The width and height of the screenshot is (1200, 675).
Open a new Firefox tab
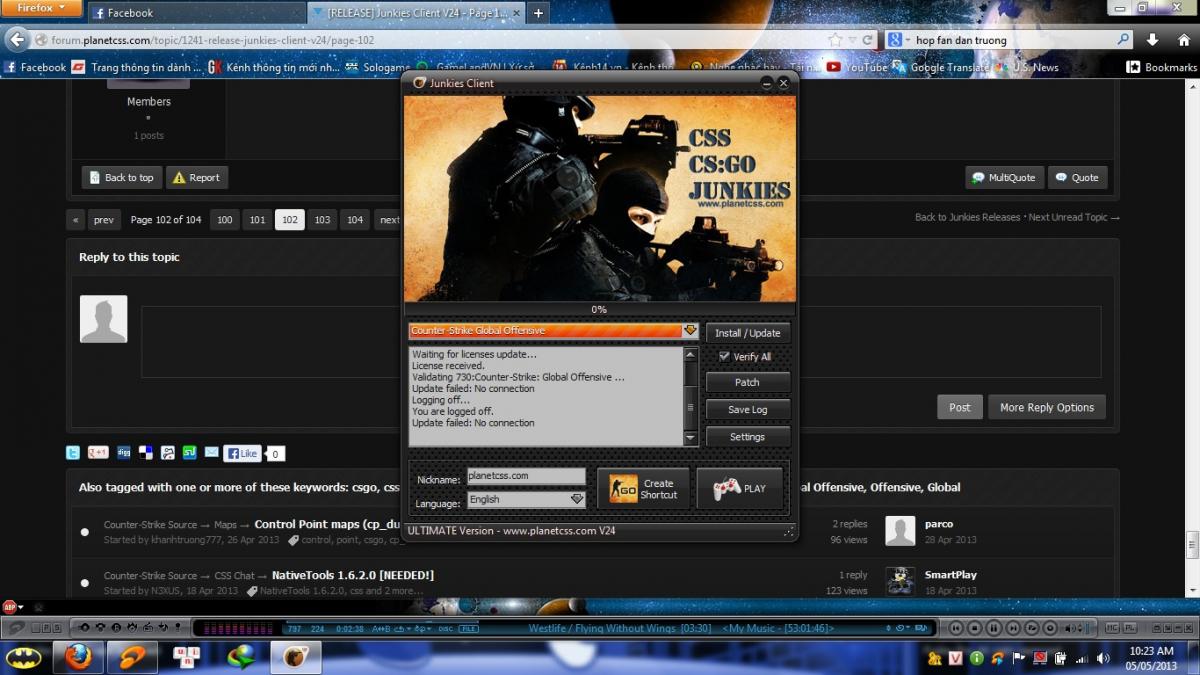coord(538,13)
